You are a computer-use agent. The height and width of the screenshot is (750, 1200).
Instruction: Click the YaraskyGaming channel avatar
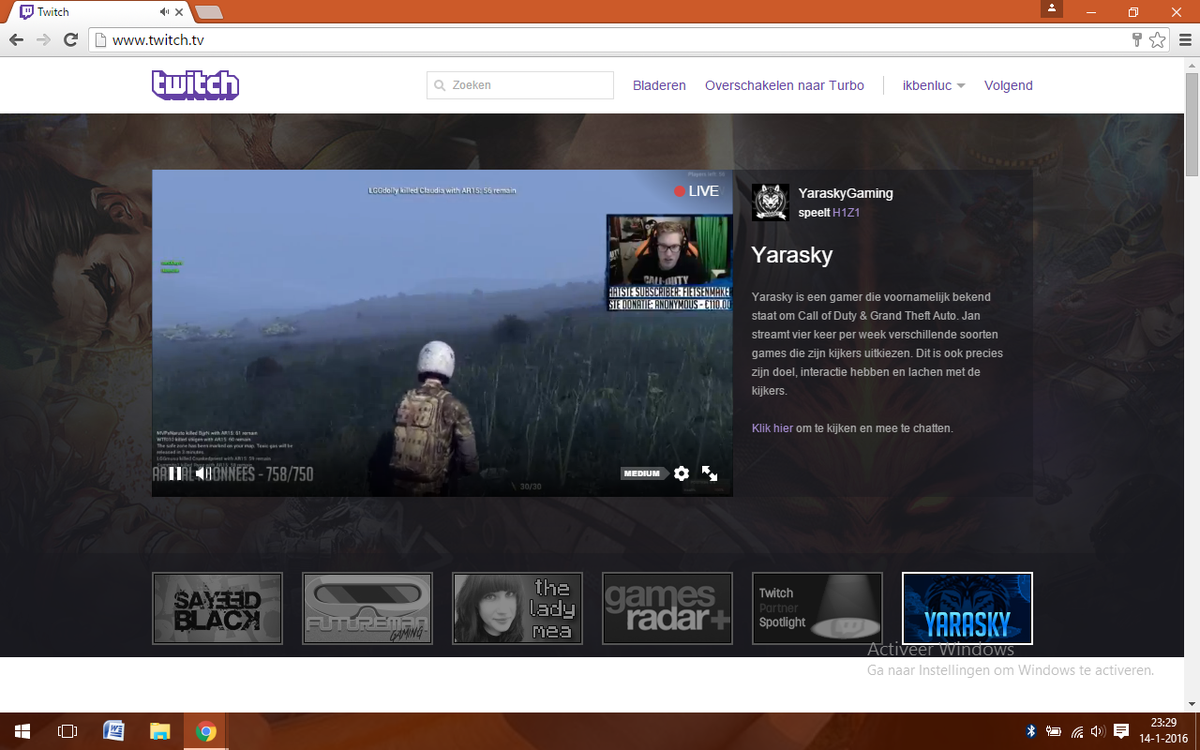769,202
